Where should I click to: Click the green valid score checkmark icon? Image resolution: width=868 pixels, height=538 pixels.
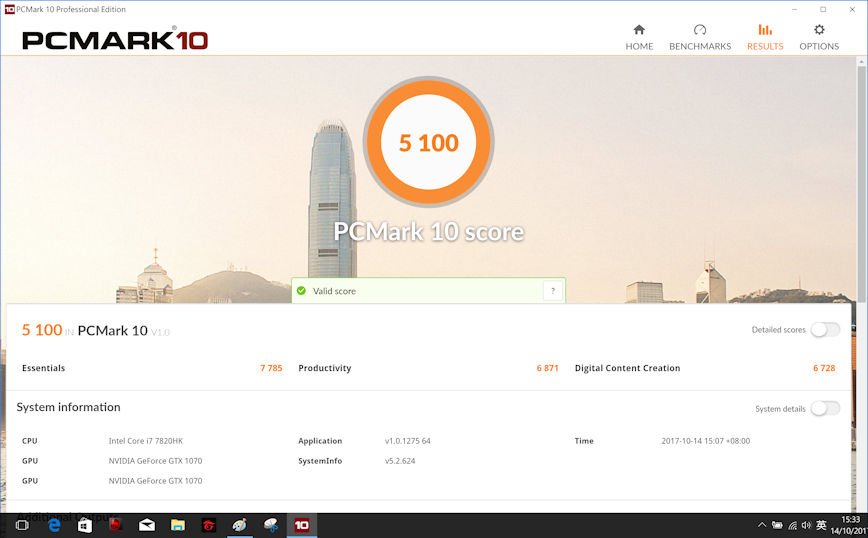coord(301,291)
